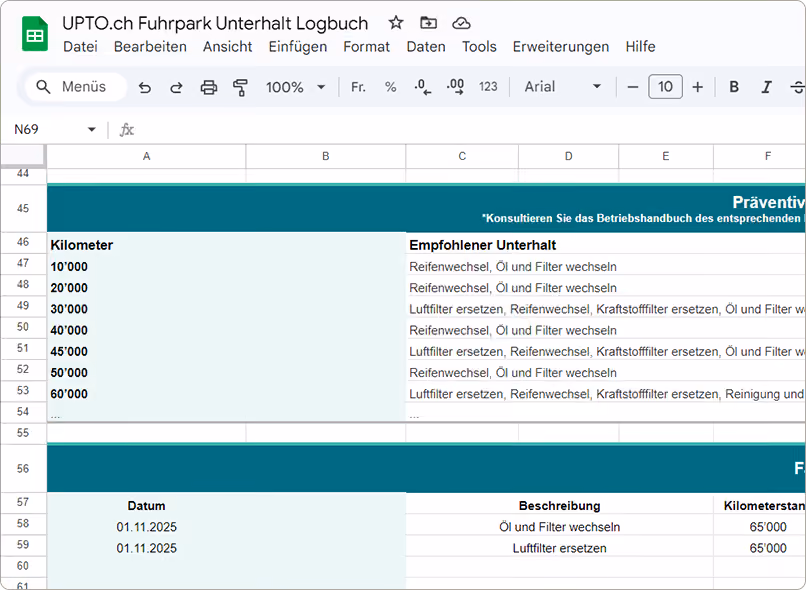Click the Kilometer header cell
This screenshot has width=806, height=590.
tap(226, 245)
